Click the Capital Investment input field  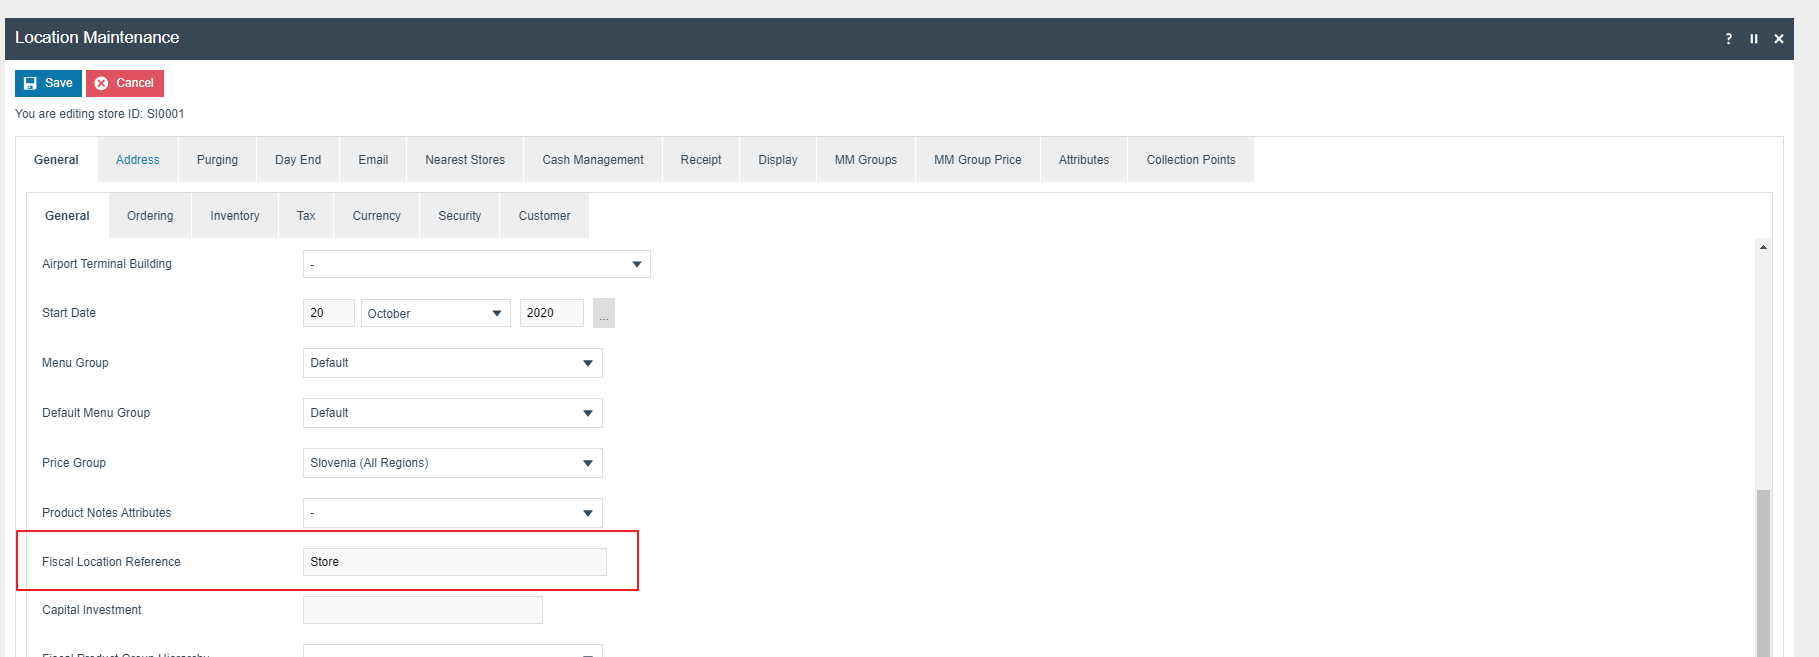422,610
